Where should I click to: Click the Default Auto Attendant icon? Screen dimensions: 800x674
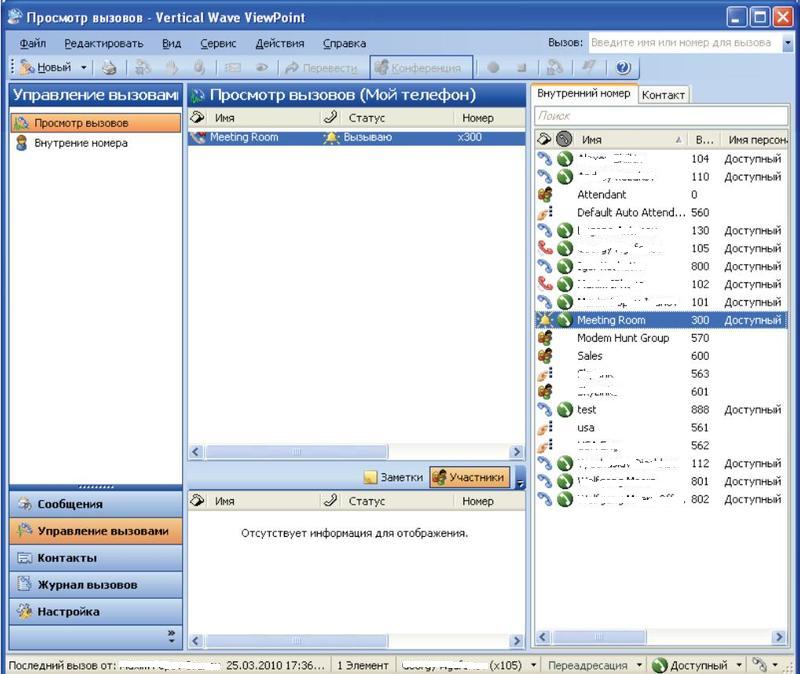click(x=545, y=213)
